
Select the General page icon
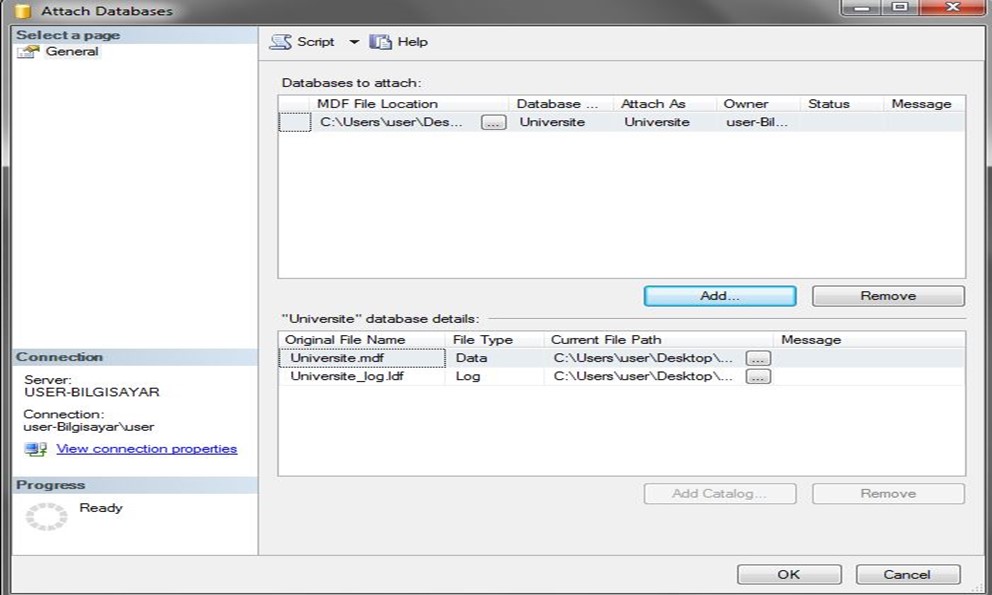click(x=28, y=52)
